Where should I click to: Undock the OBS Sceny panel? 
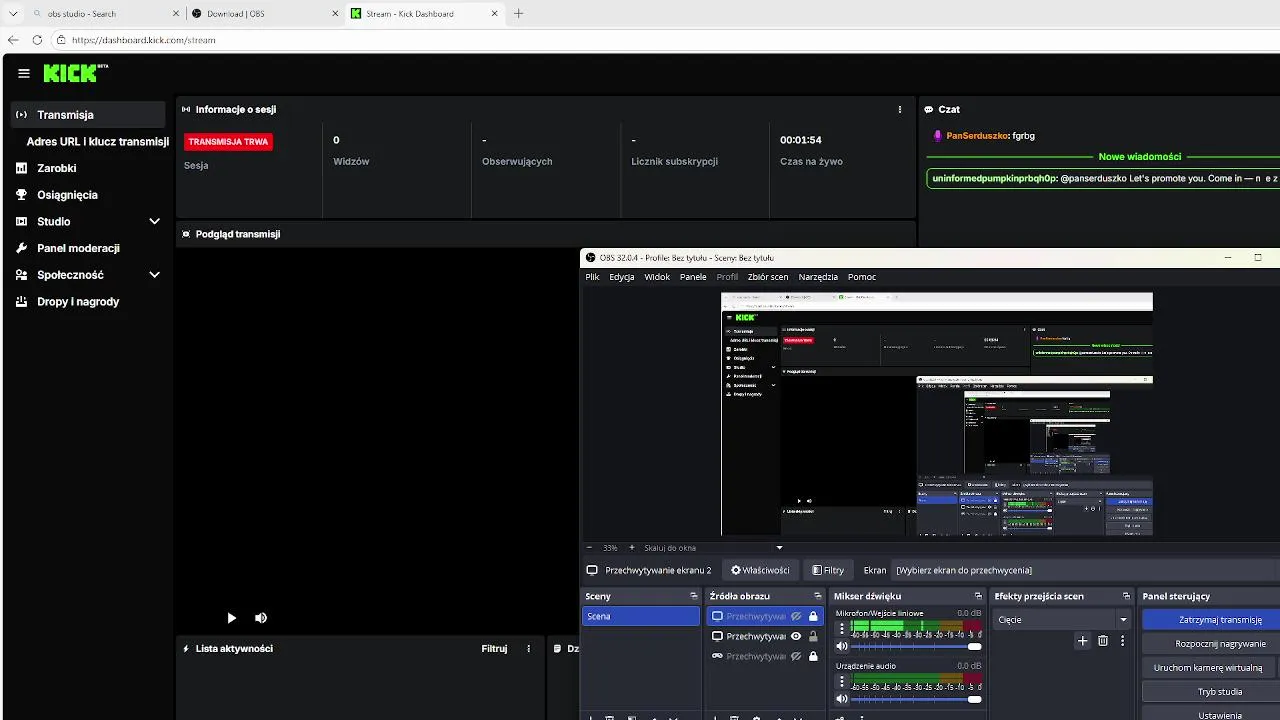coord(694,596)
